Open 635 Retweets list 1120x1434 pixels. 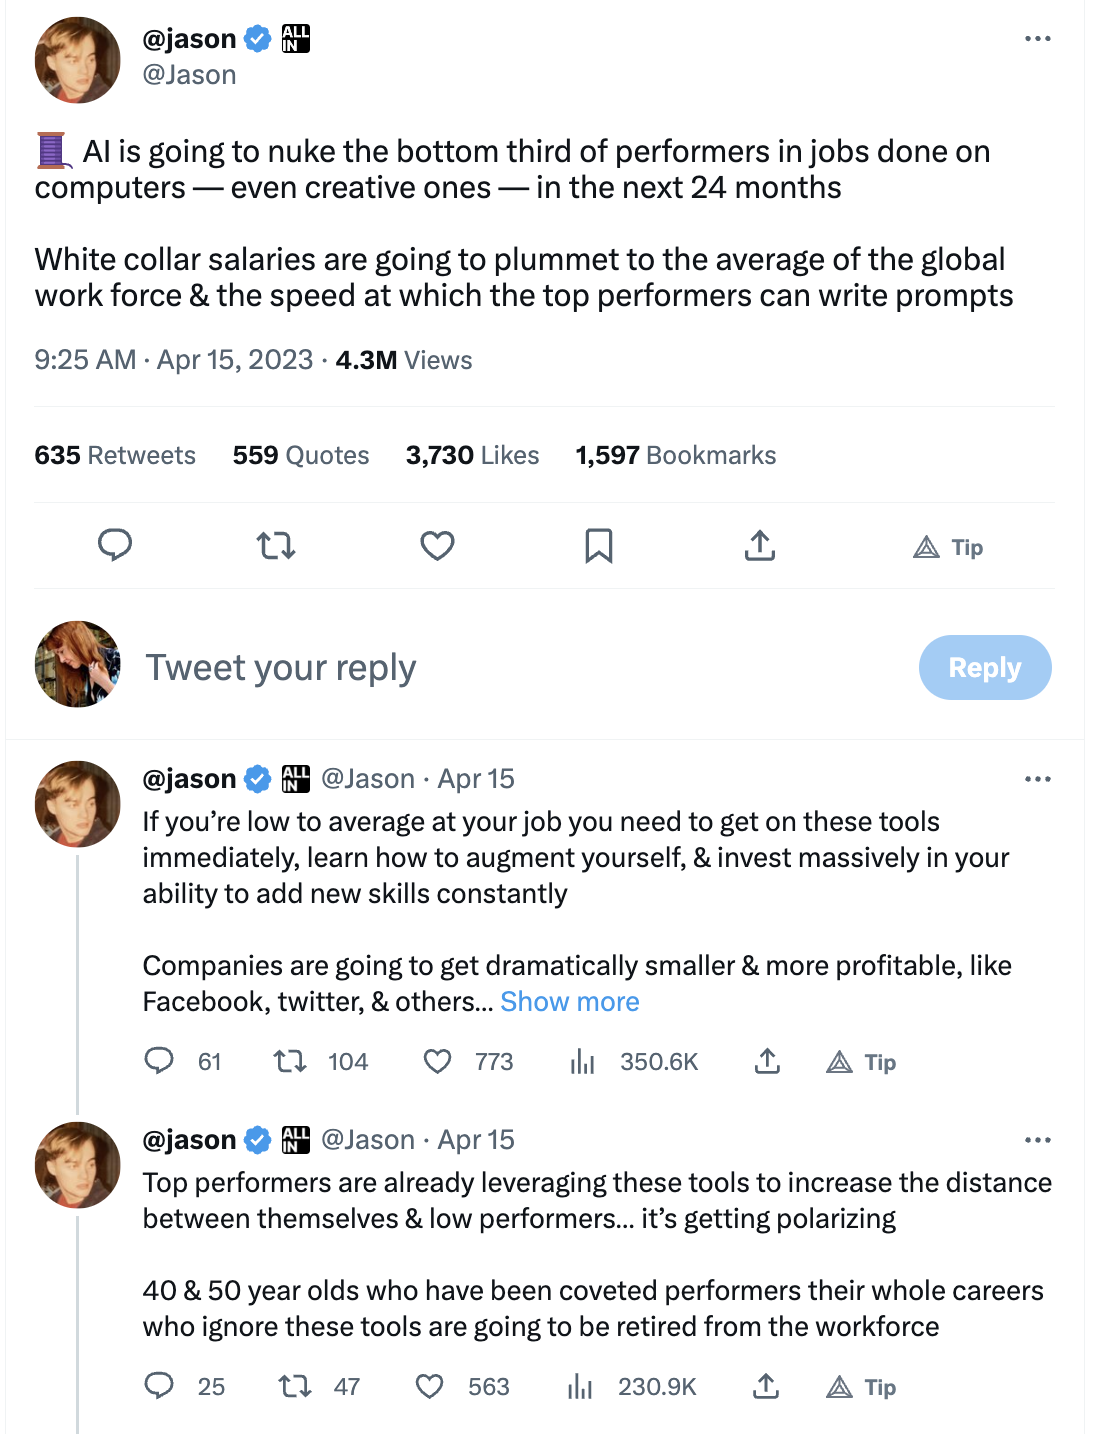(115, 455)
